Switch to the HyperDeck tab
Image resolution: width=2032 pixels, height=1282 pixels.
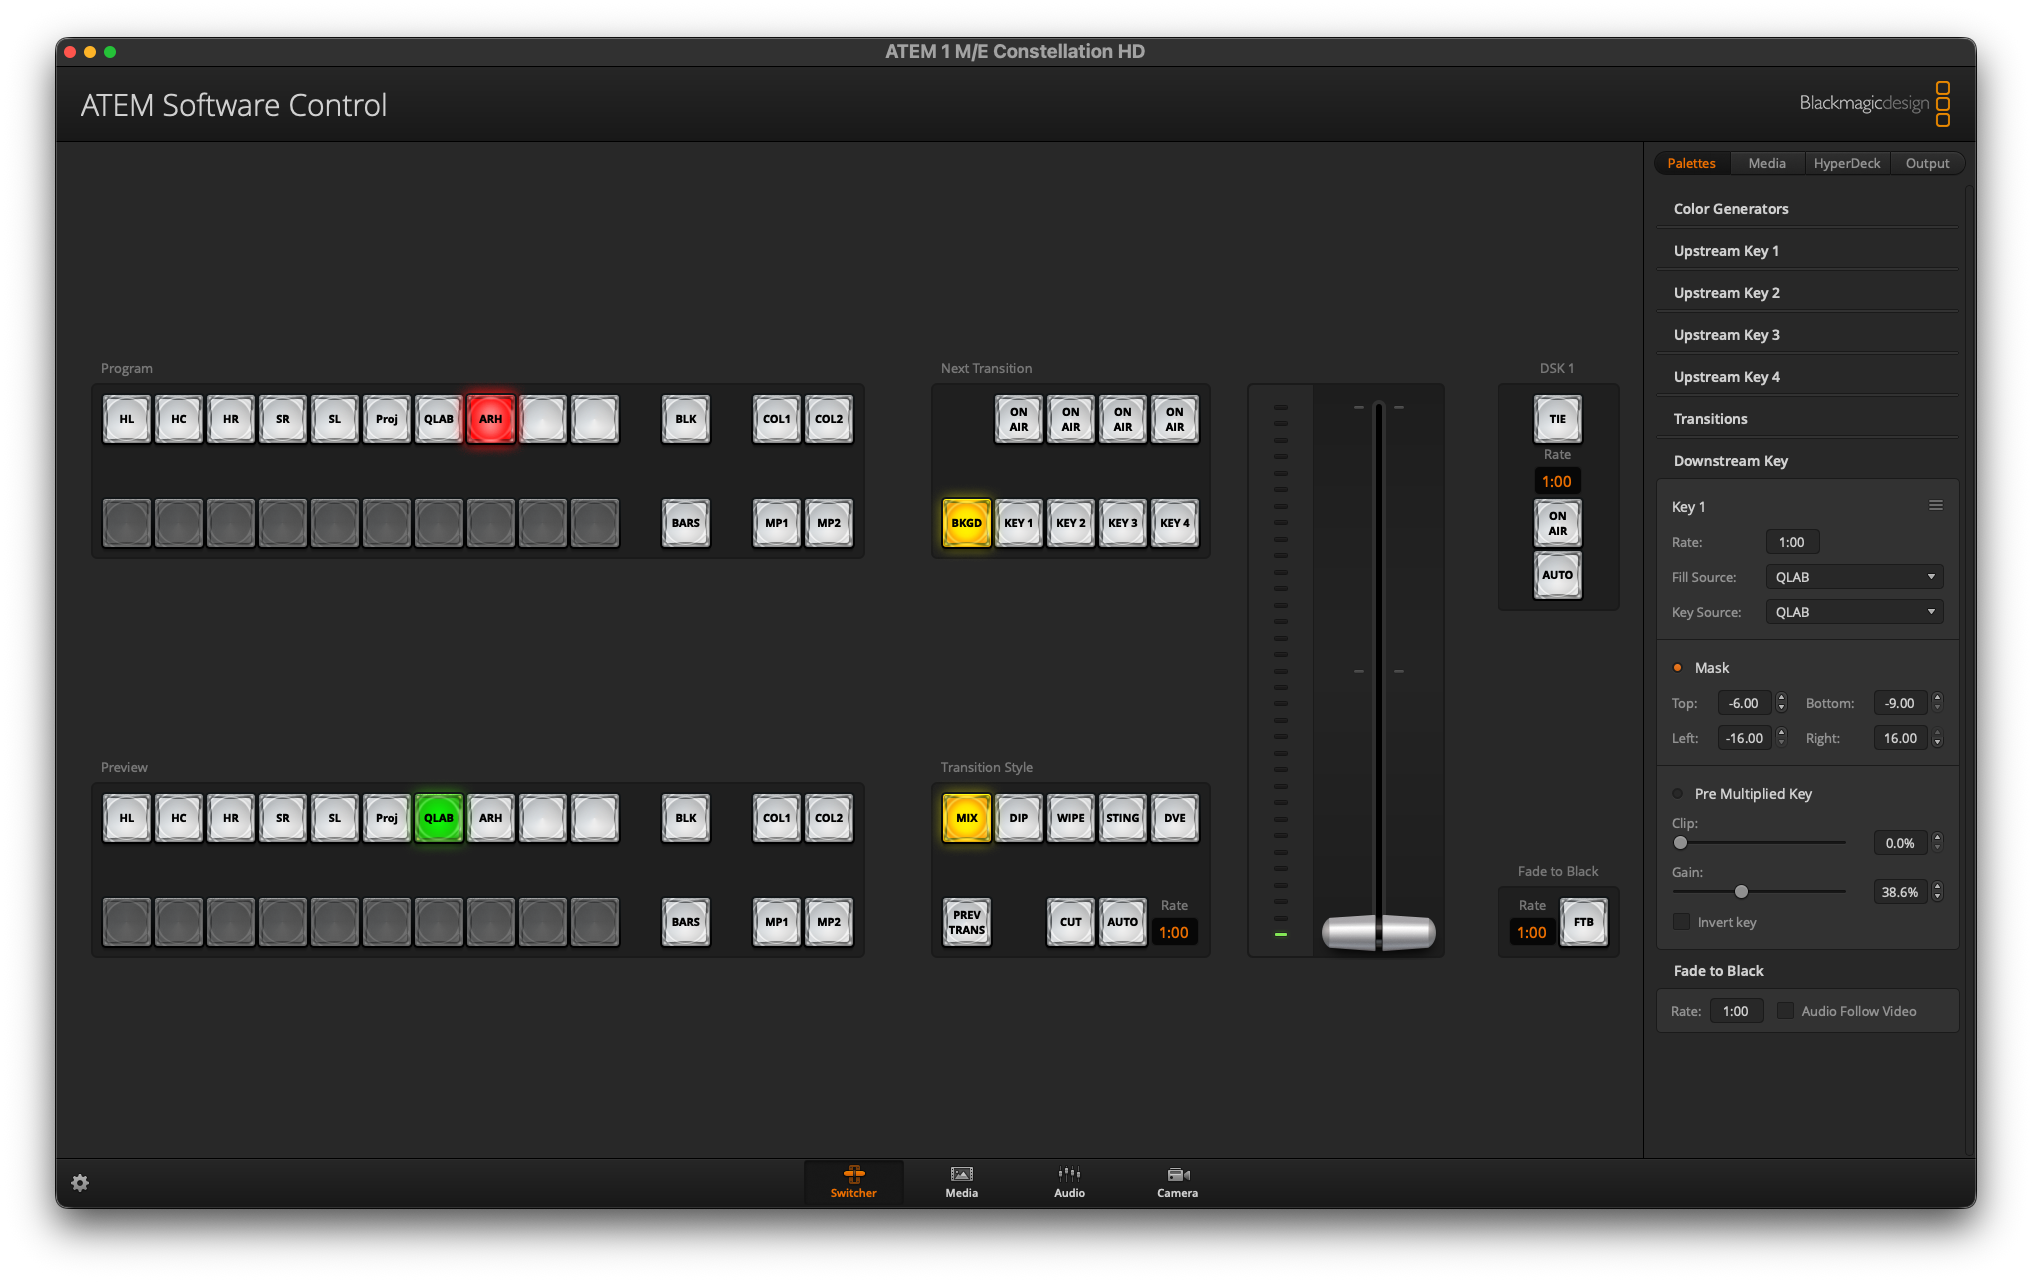point(1847,163)
